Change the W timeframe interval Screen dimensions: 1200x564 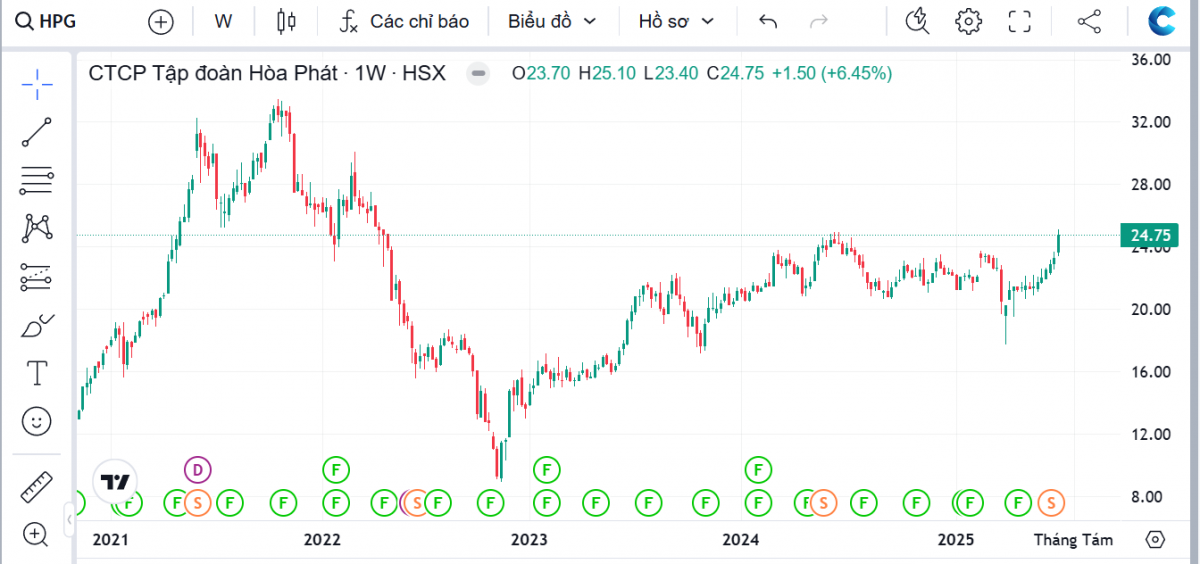pos(223,21)
